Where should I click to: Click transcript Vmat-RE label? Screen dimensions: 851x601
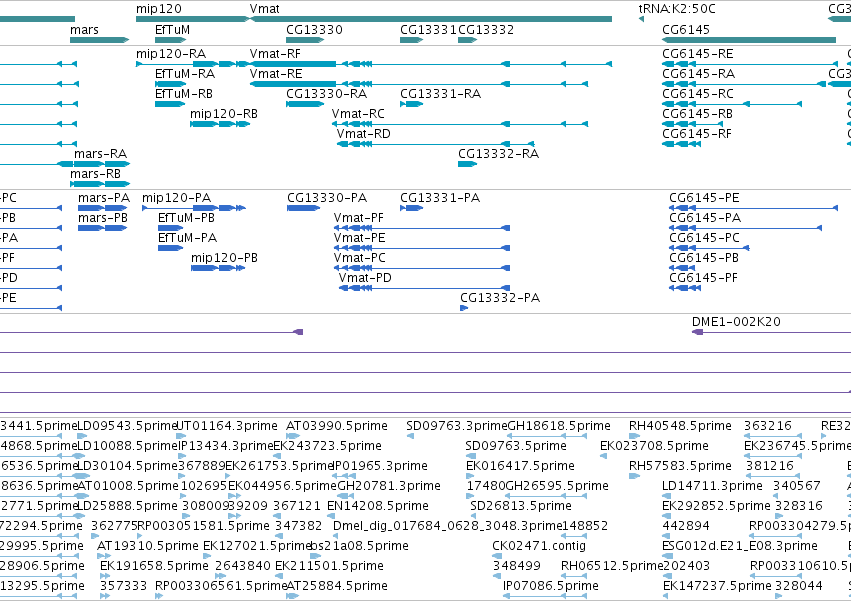click(x=276, y=74)
